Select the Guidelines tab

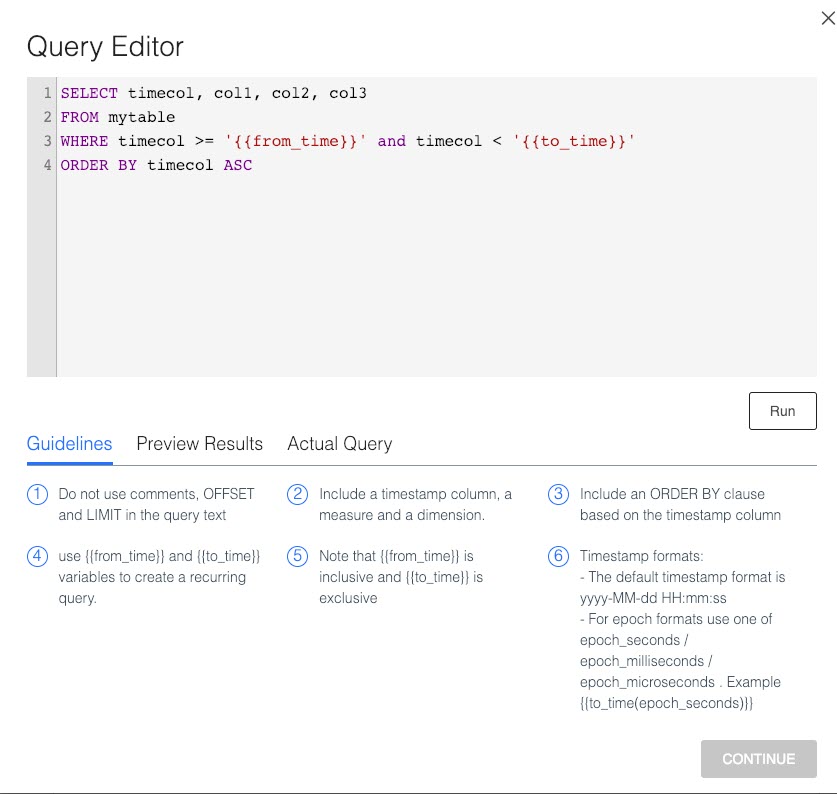point(69,444)
